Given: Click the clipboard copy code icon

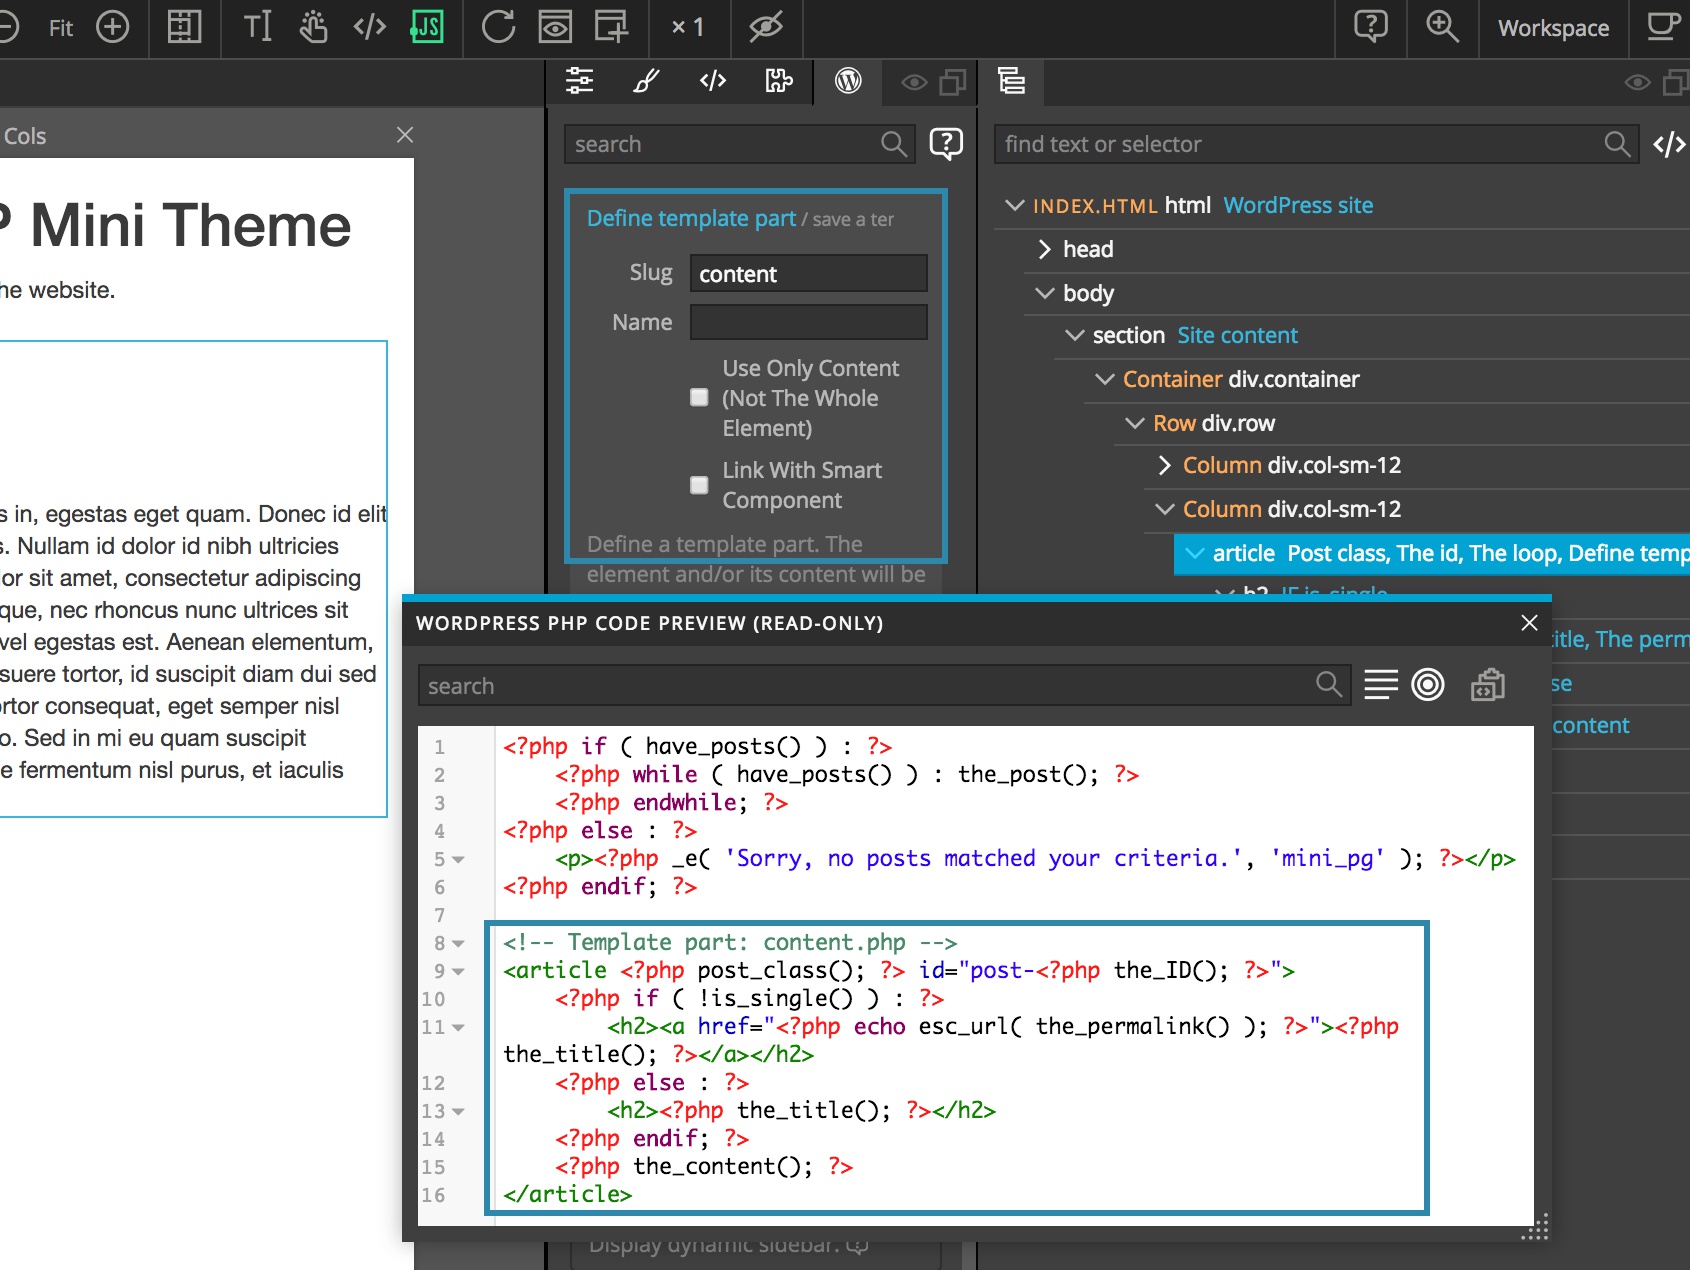Looking at the screenshot, I should pos(1488,685).
